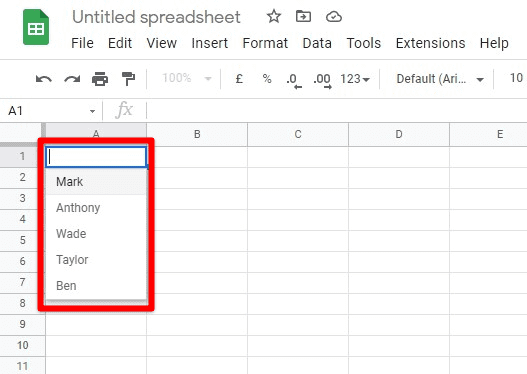Select row 3 header
Image resolution: width=527 pixels, height=374 pixels.
[22, 198]
